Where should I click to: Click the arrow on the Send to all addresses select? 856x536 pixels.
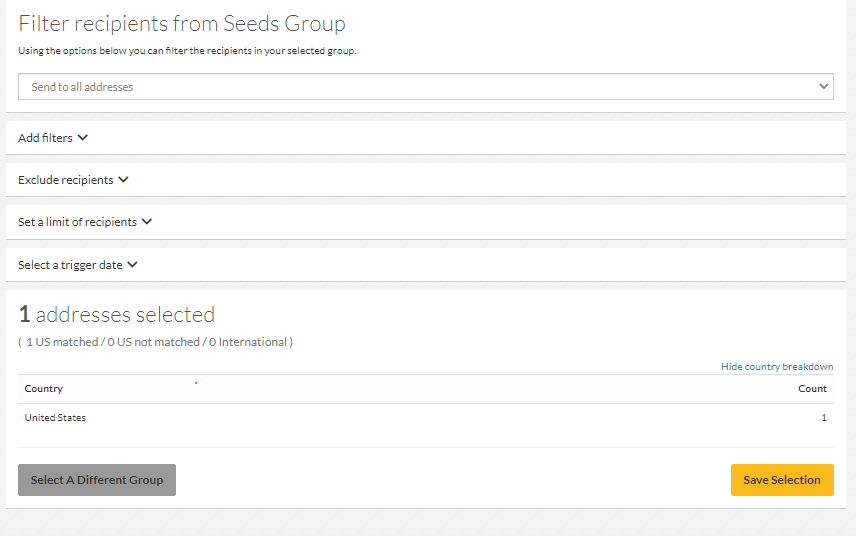[824, 87]
